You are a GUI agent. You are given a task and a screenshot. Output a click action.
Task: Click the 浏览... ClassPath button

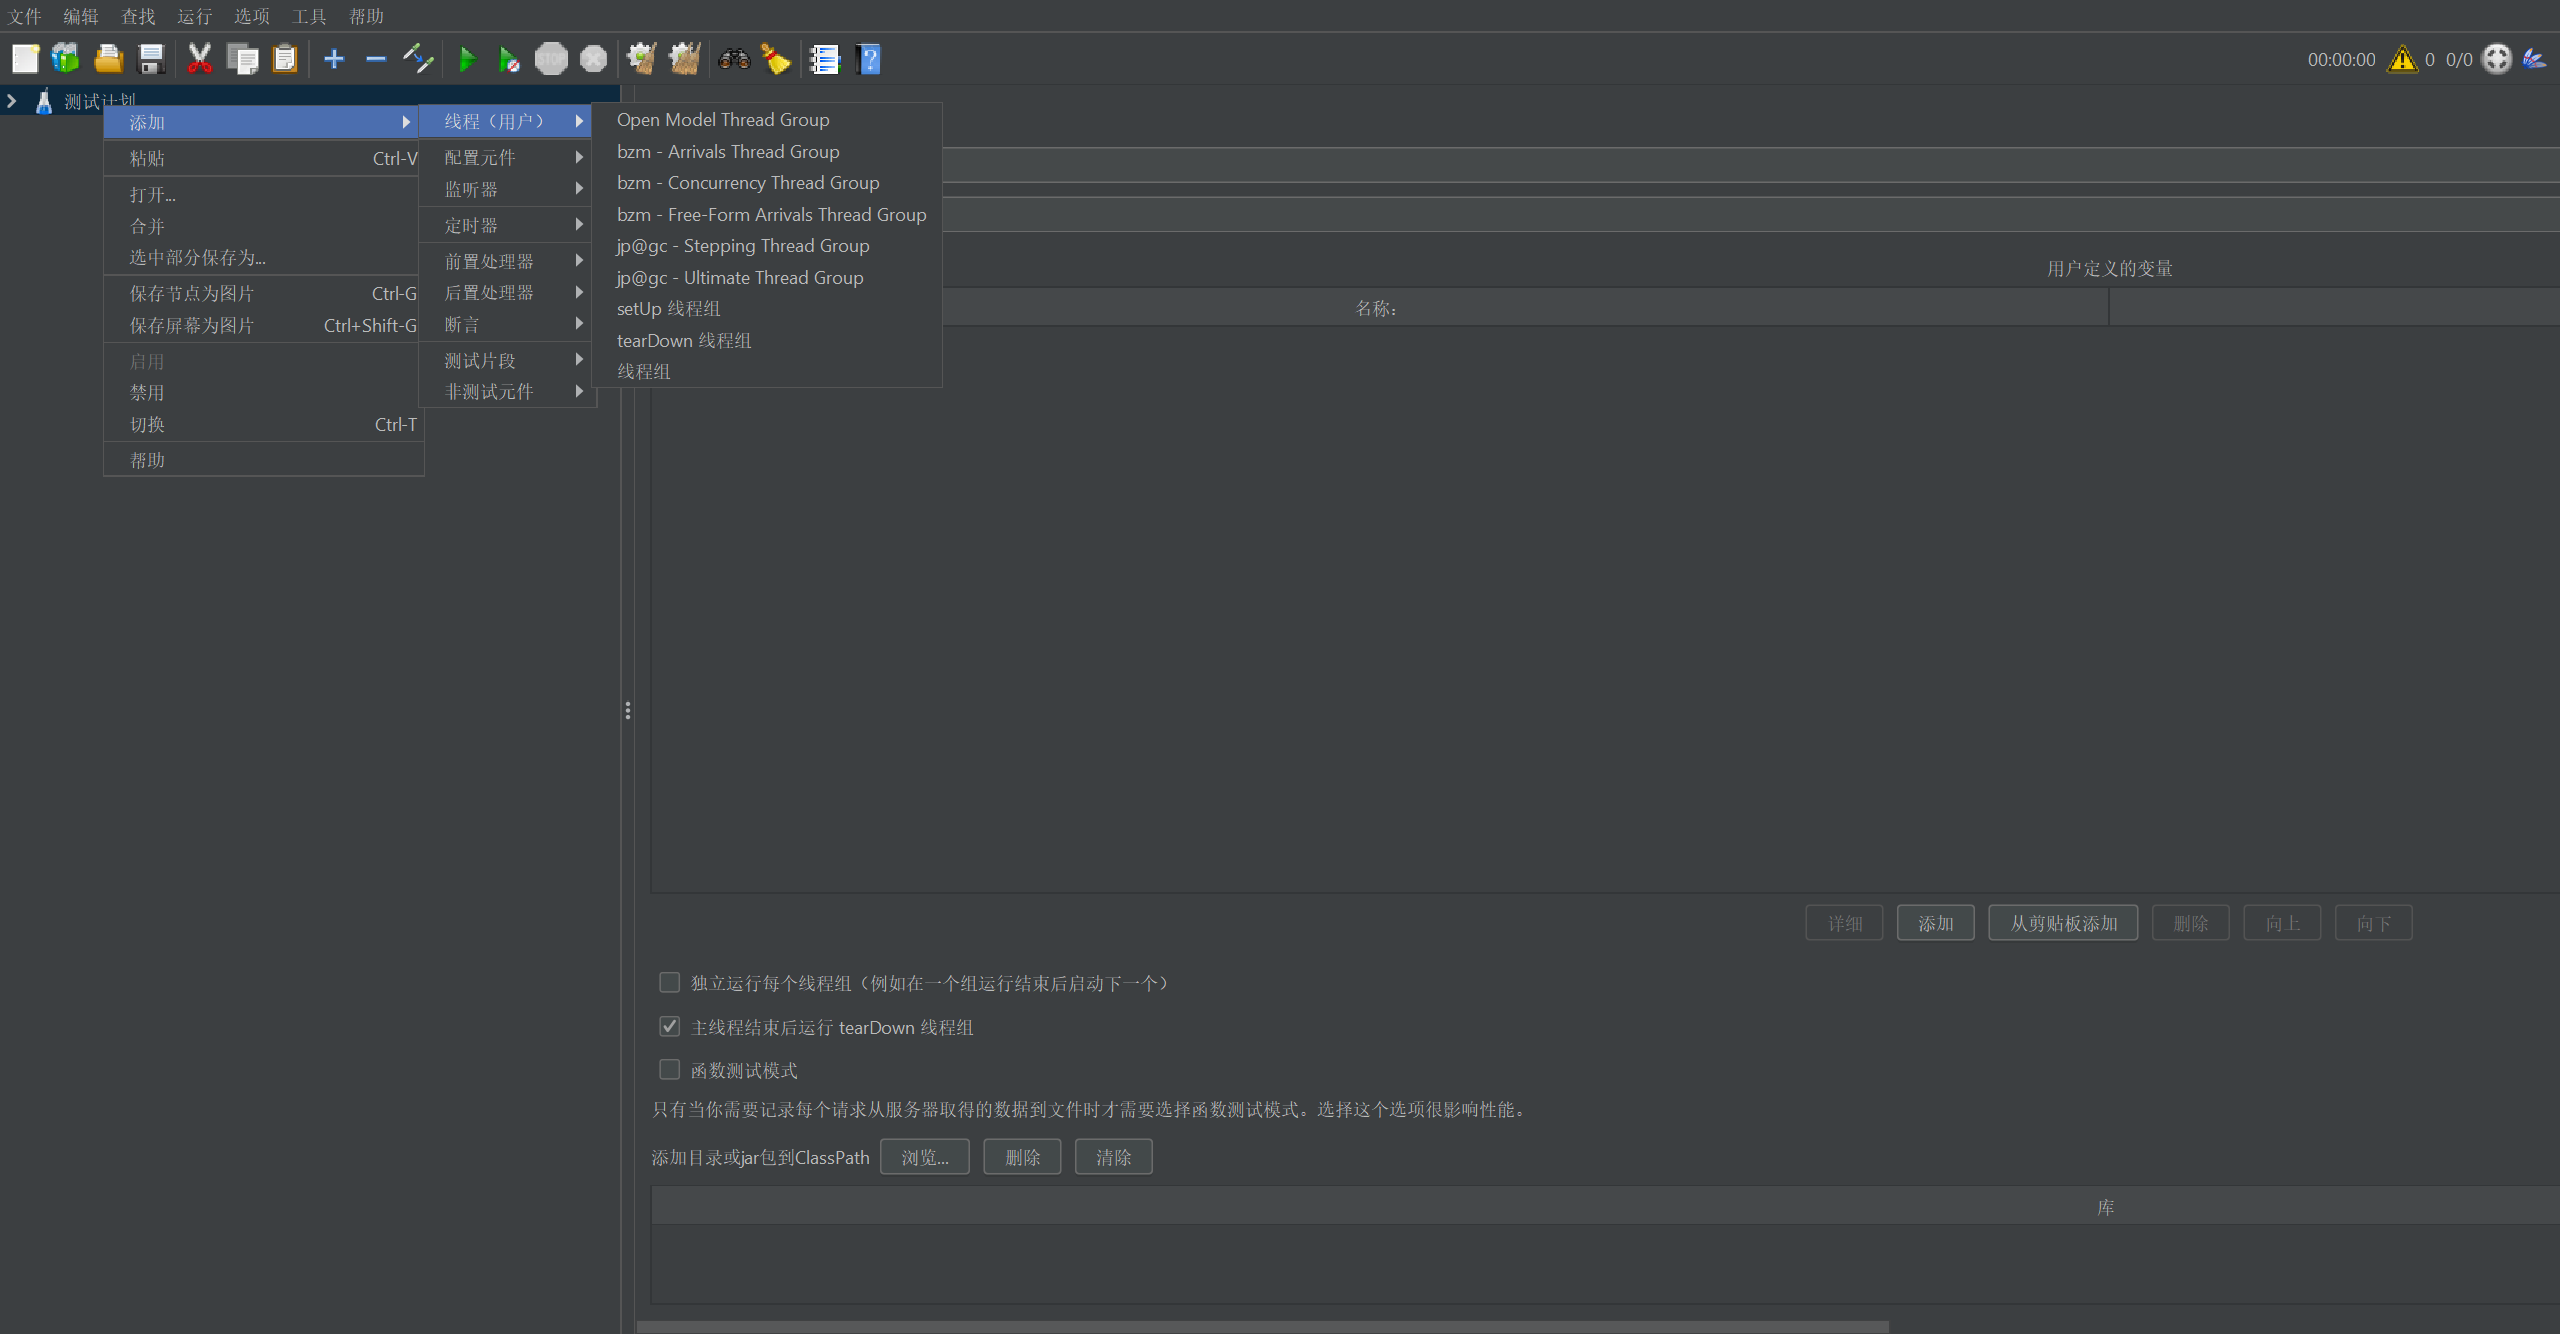point(924,1157)
